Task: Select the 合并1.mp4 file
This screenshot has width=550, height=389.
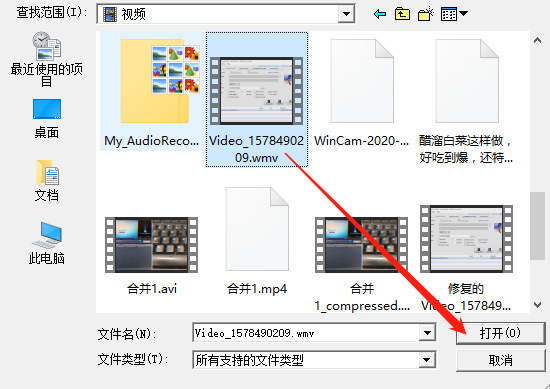Action: point(257,242)
